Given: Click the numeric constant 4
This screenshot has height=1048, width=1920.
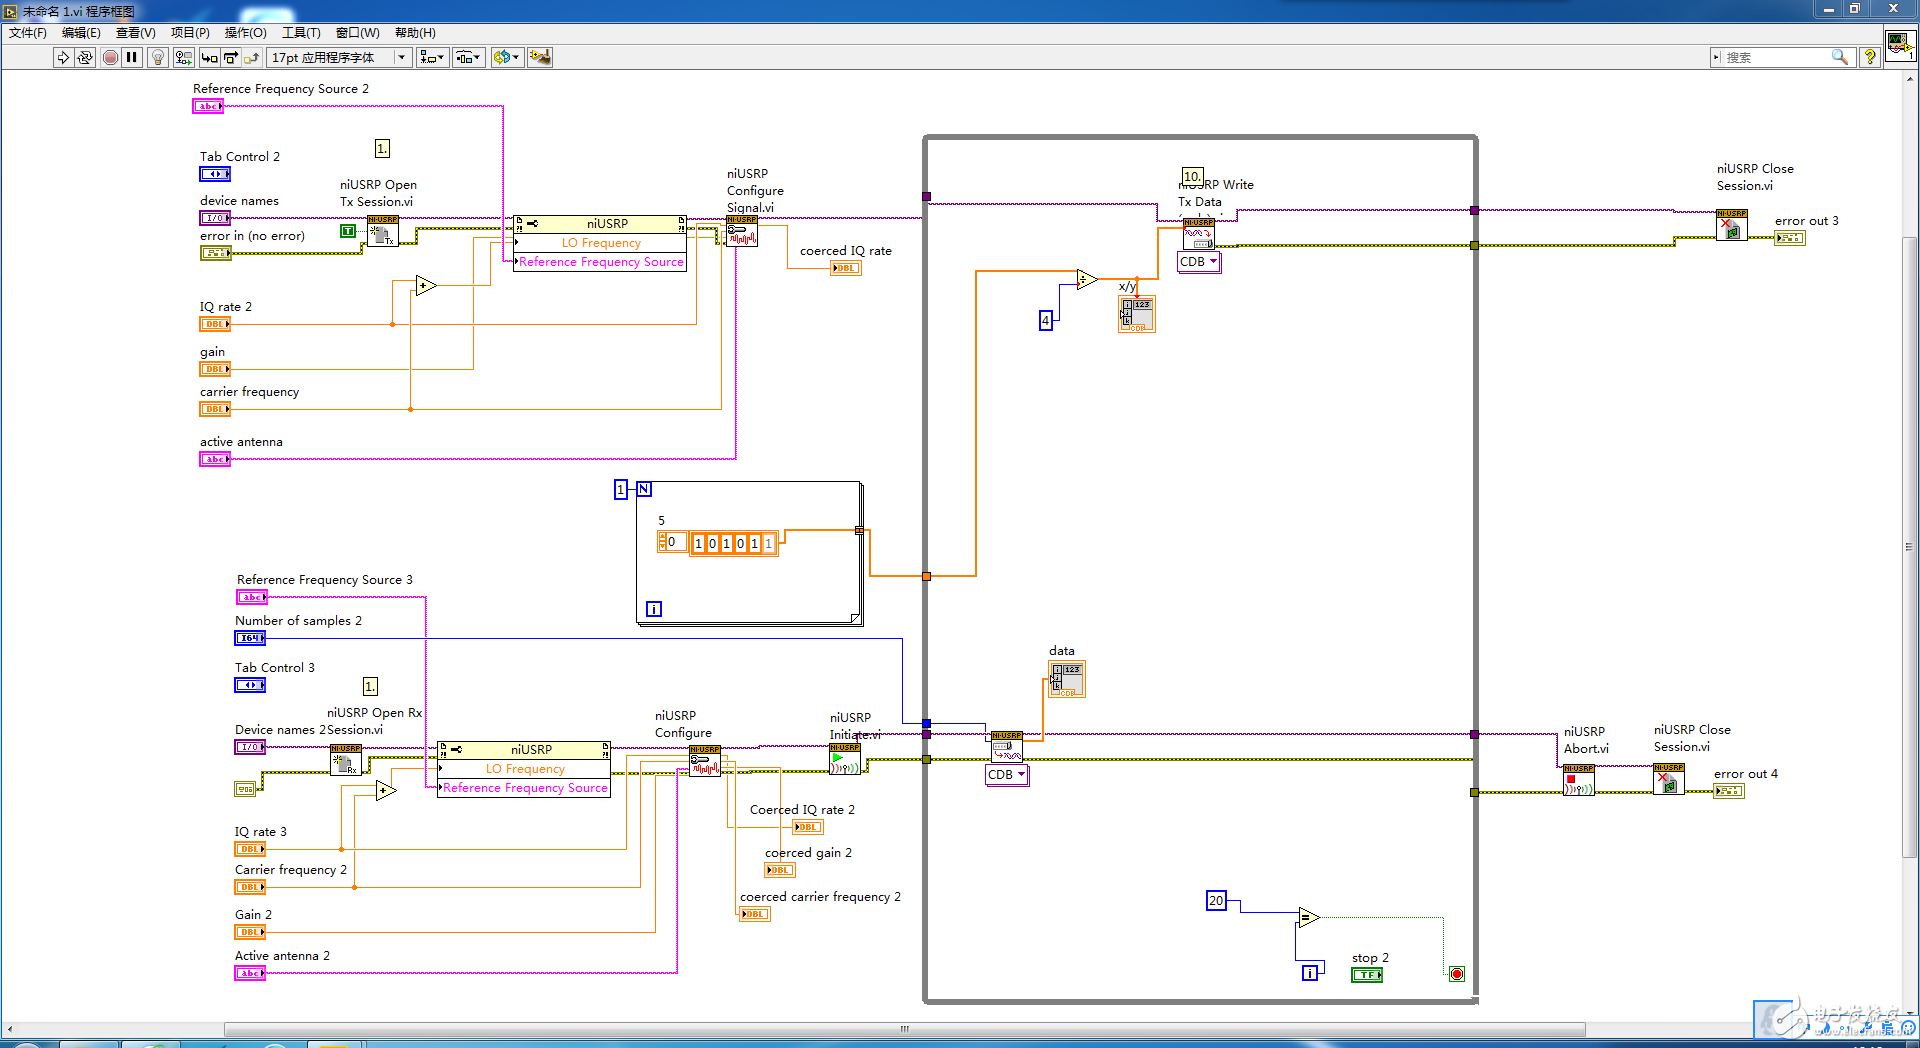Looking at the screenshot, I should pos(1046,321).
